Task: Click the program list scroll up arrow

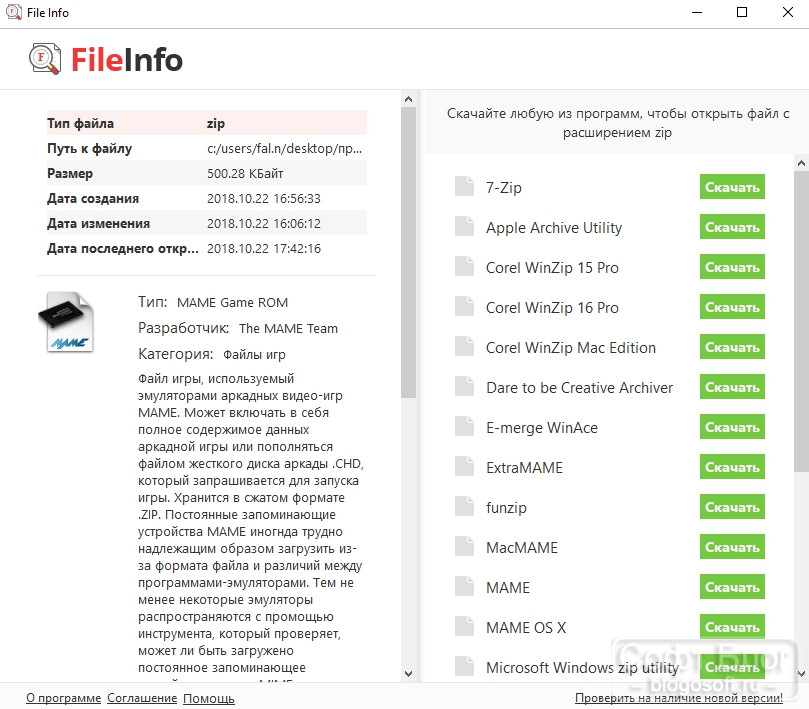Action: tap(801, 163)
